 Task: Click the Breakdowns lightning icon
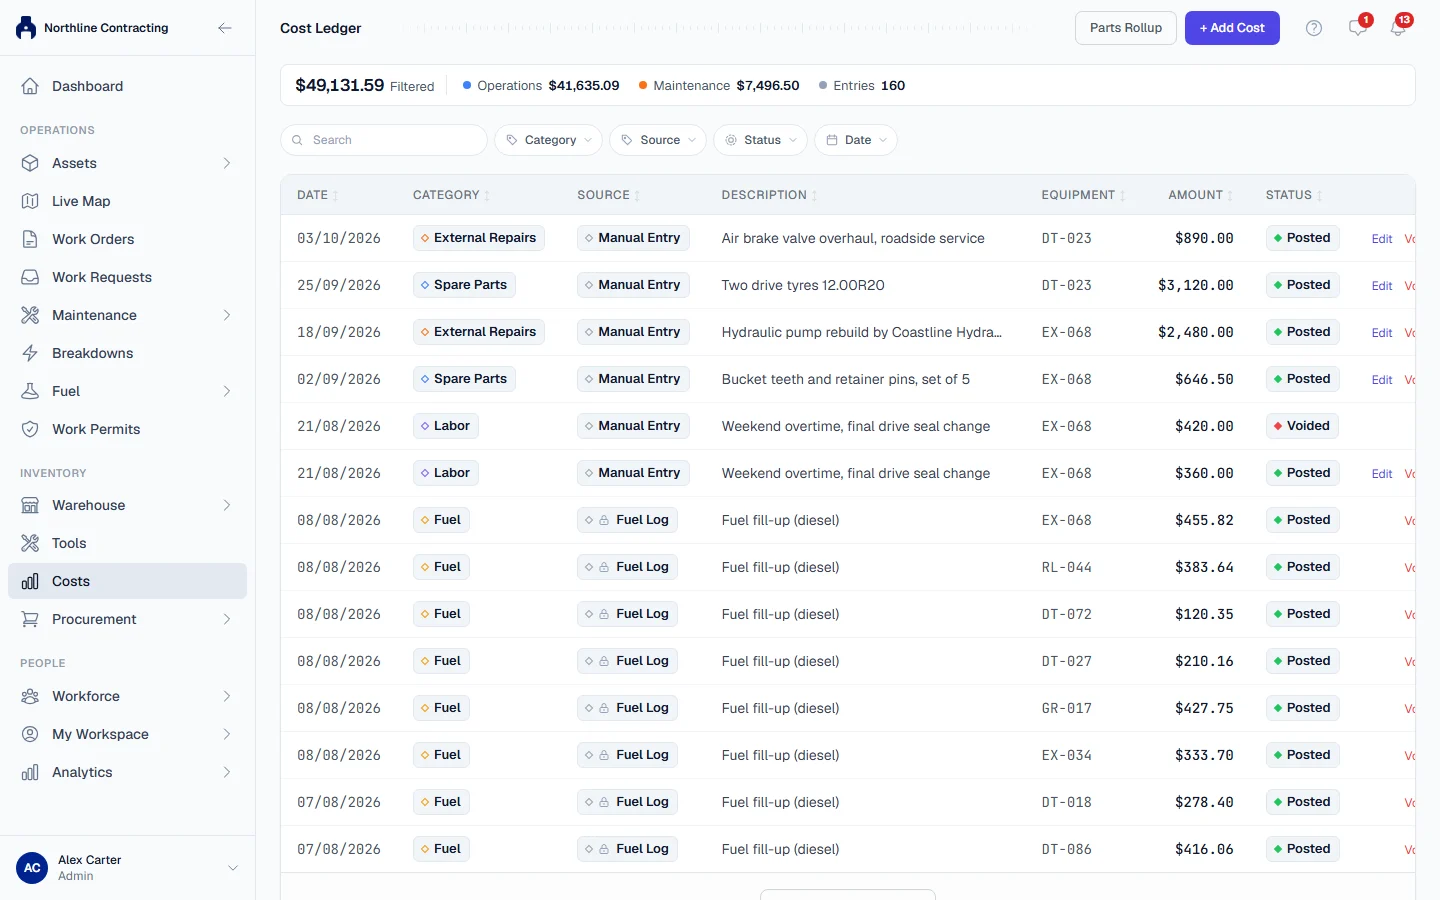pos(30,353)
